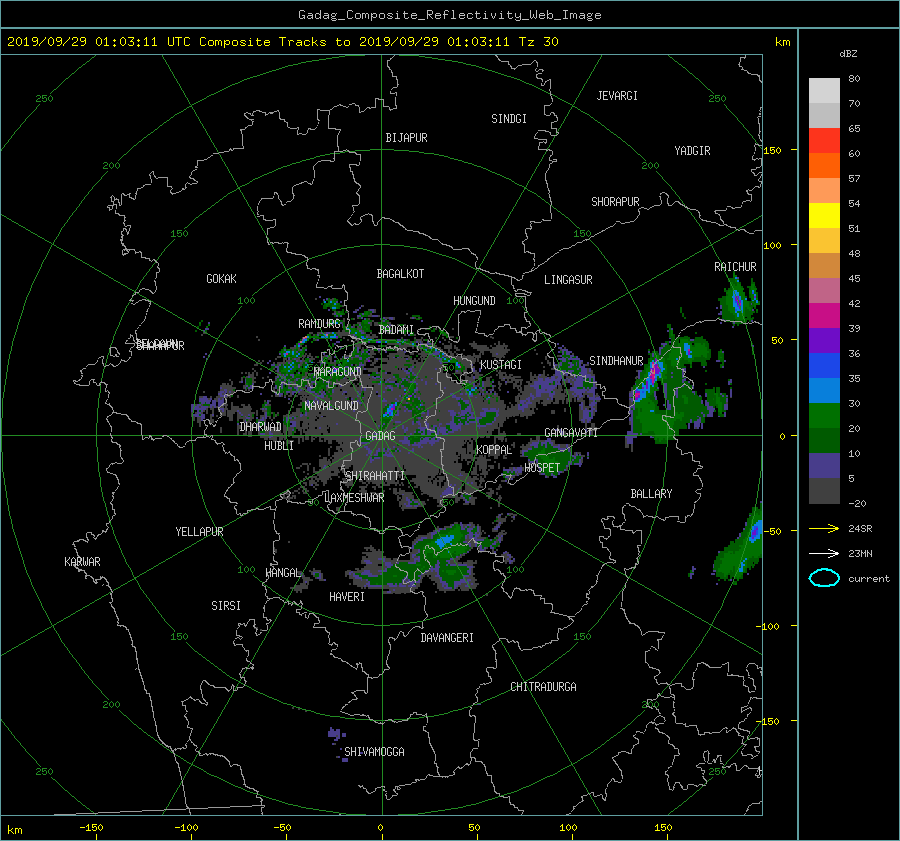Click the SHIRAHATTI city label
Screen dimensions: 900x841
[375, 475]
